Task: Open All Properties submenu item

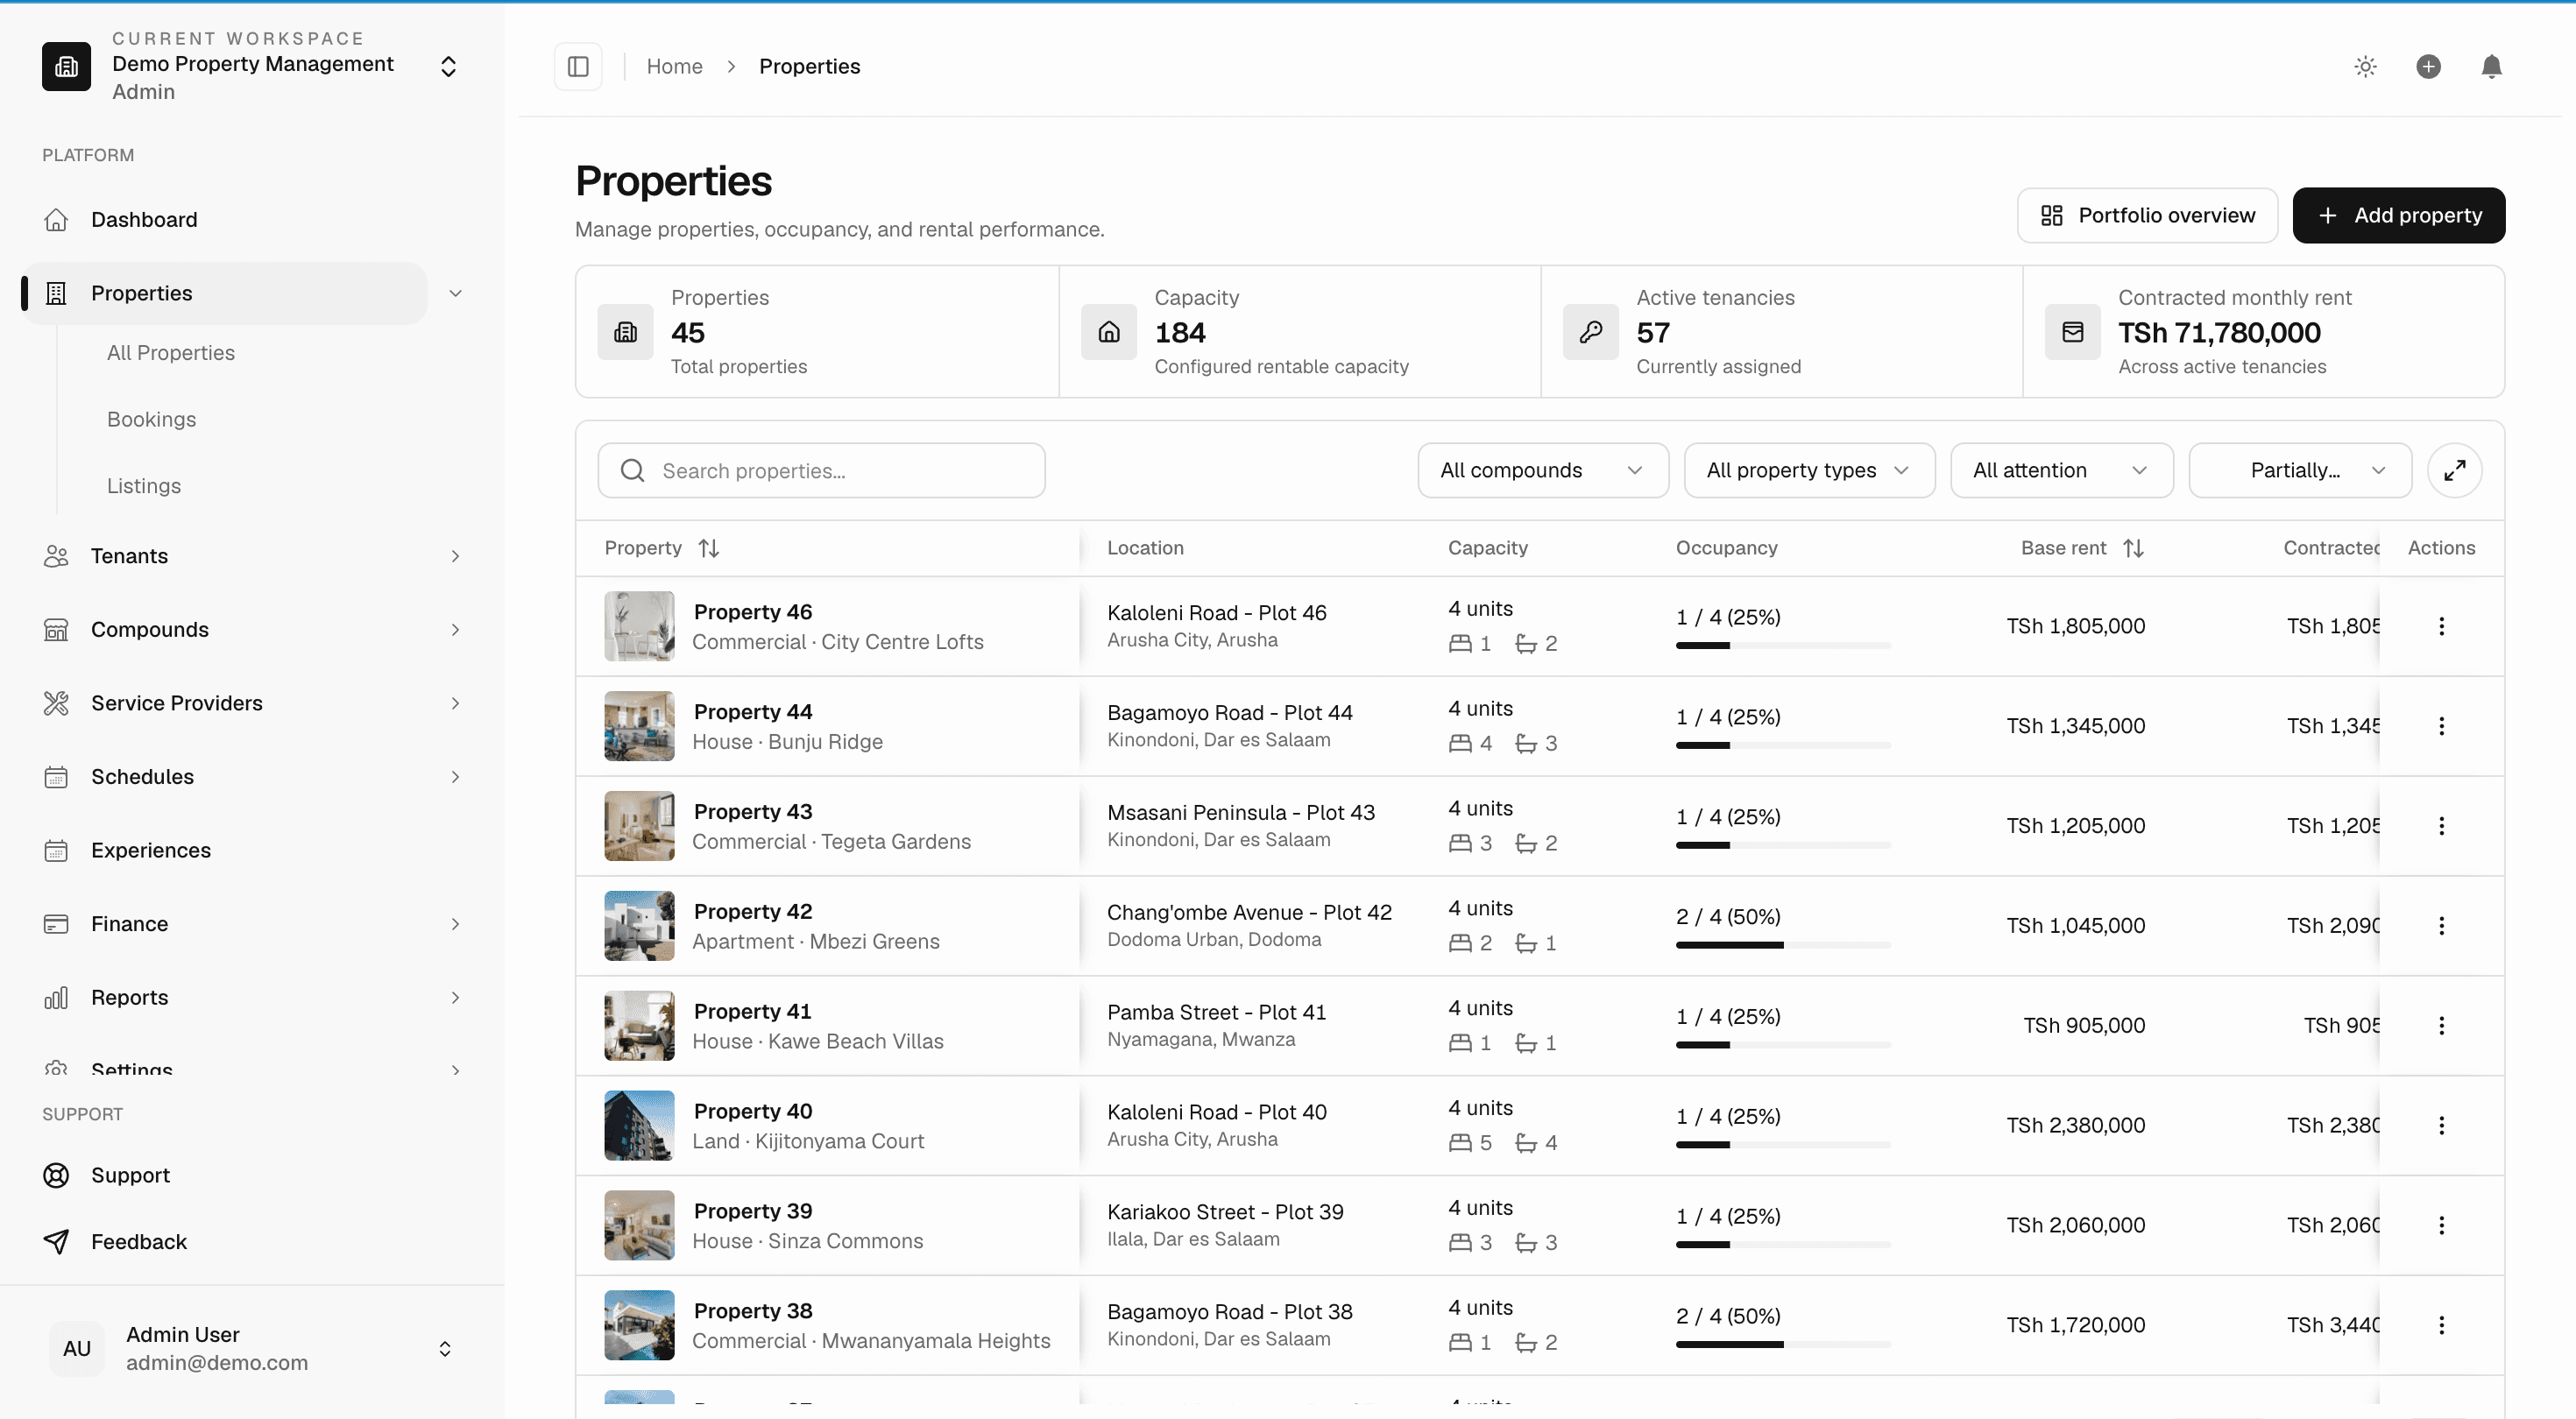Action: [x=171, y=353]
